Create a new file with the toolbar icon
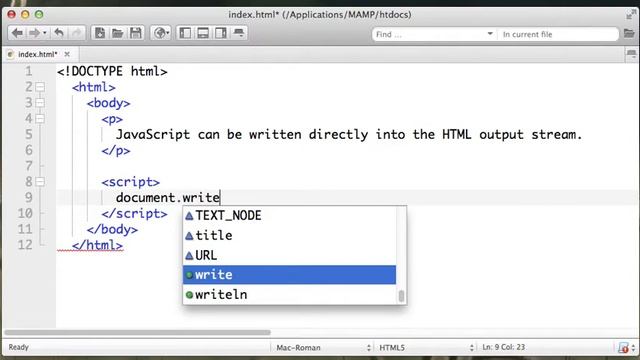This screenshot has width=640, height=360. (x=100, y=33)
